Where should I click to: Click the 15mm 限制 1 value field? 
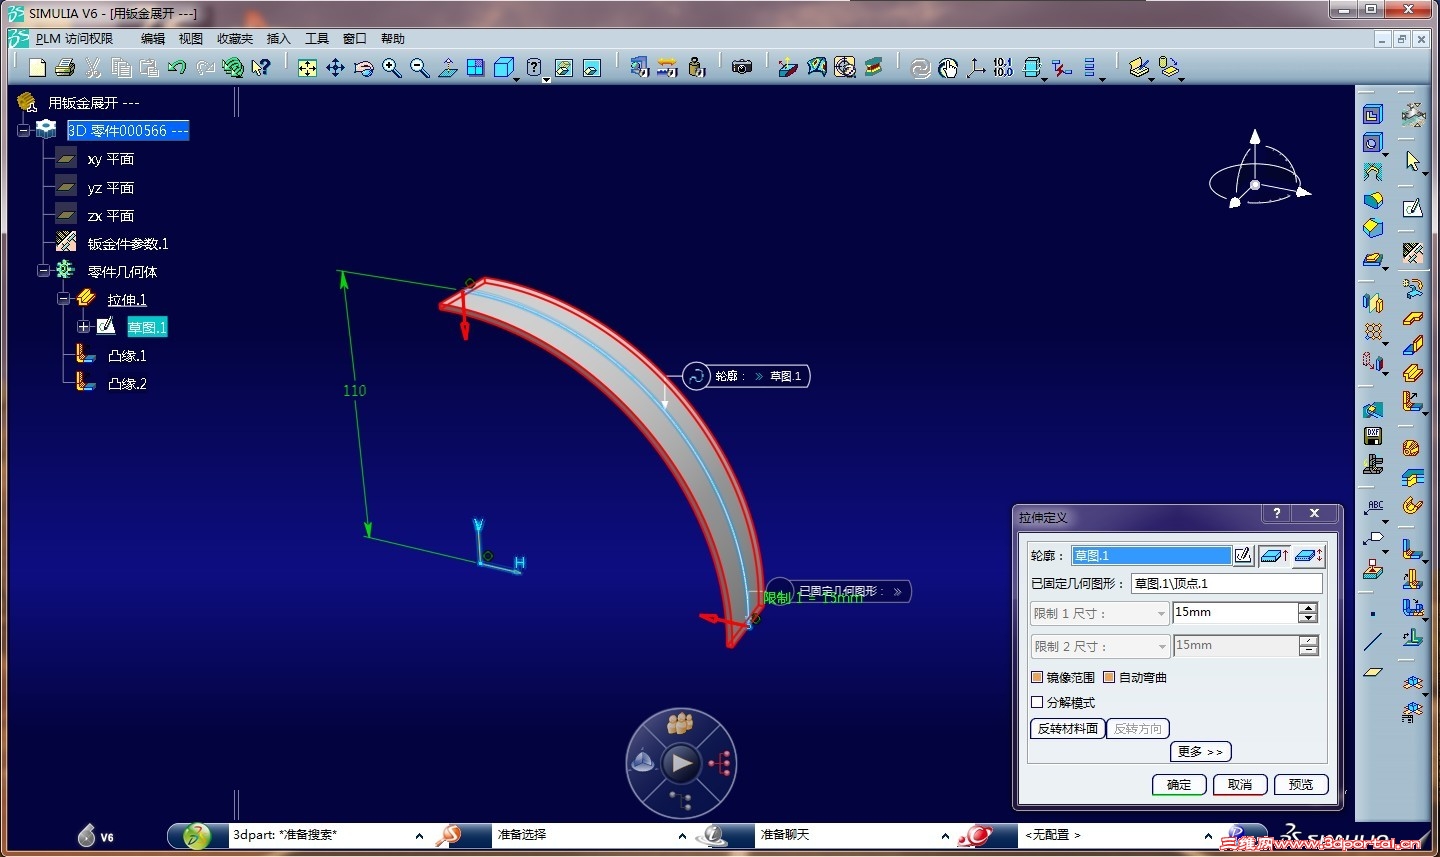point(1235,613)
